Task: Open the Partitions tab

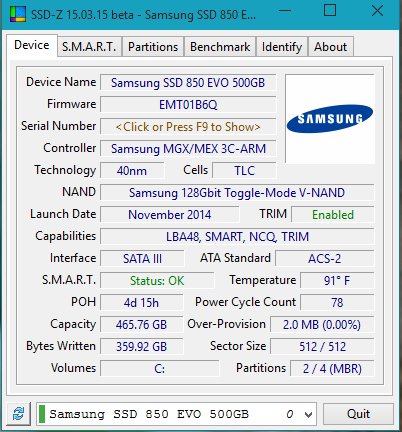Action: 153,47
